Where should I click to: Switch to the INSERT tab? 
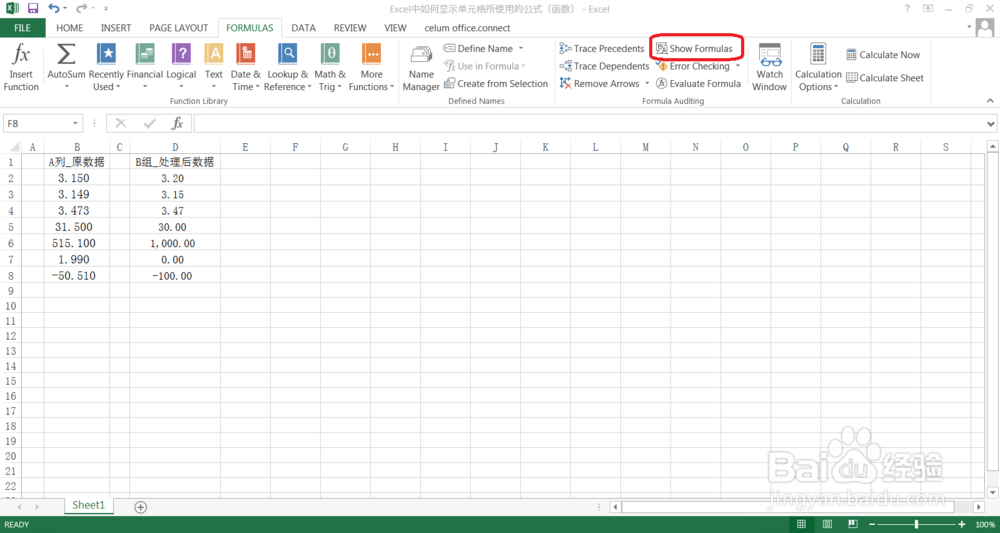(116, 28)
